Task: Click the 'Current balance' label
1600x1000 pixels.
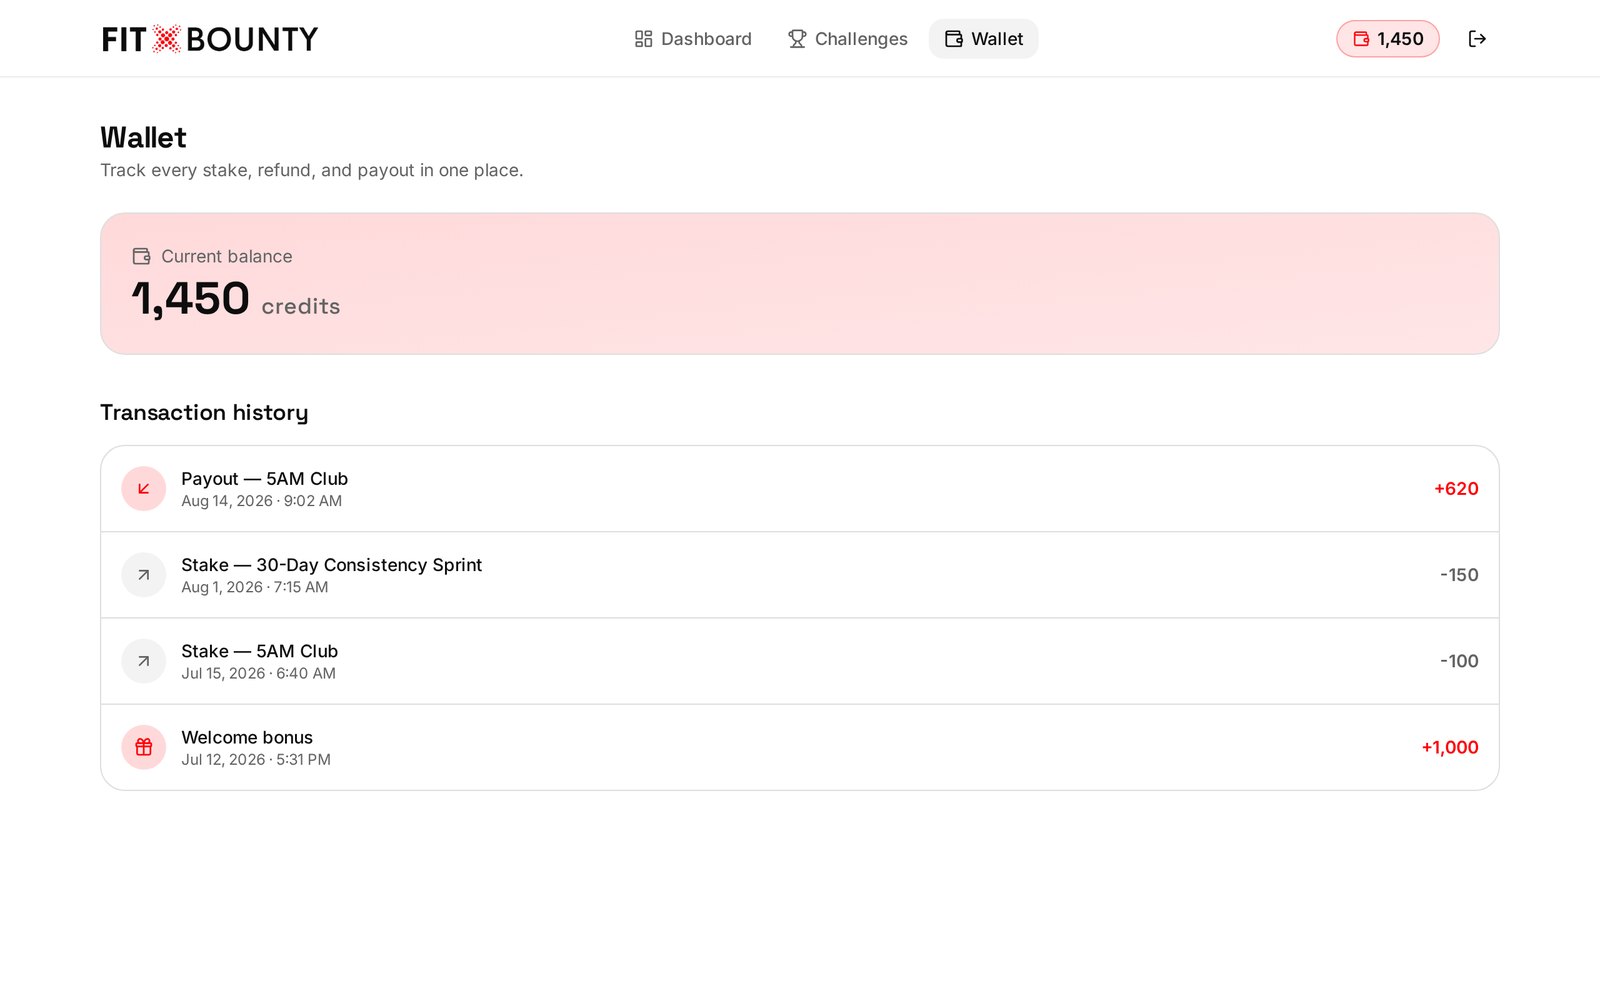Action: [227, 257]
